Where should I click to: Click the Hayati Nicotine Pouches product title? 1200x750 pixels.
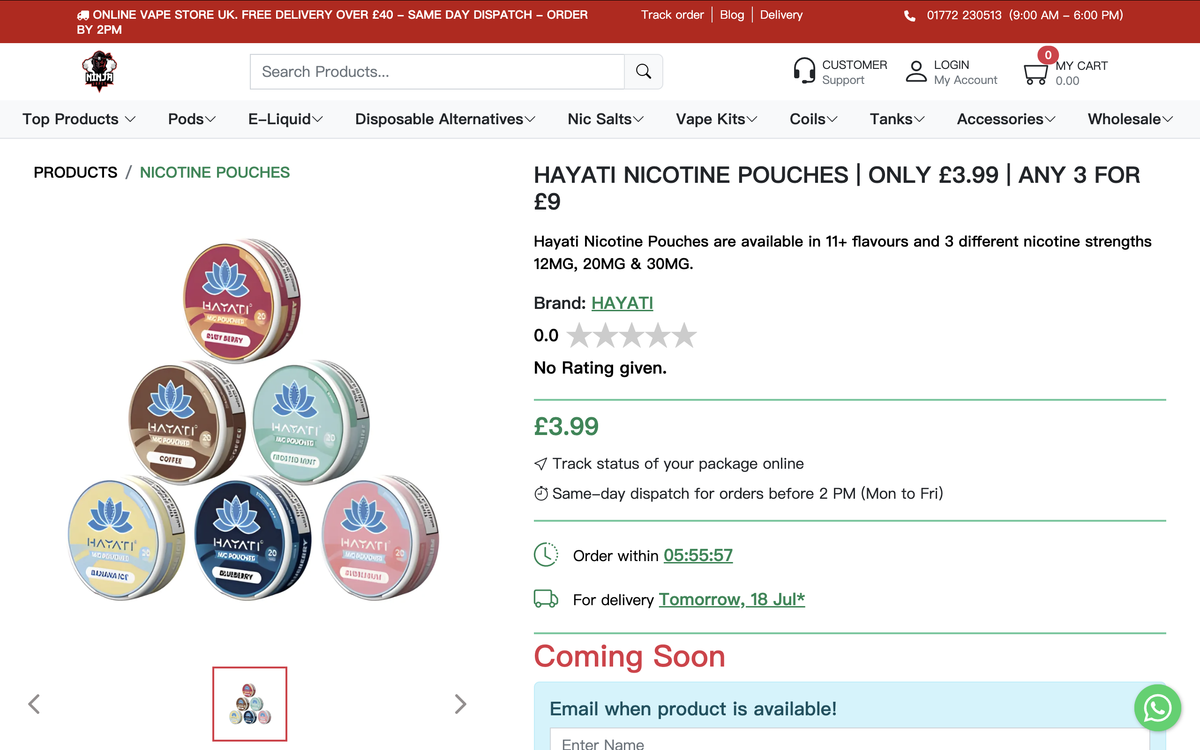point(837,188)
